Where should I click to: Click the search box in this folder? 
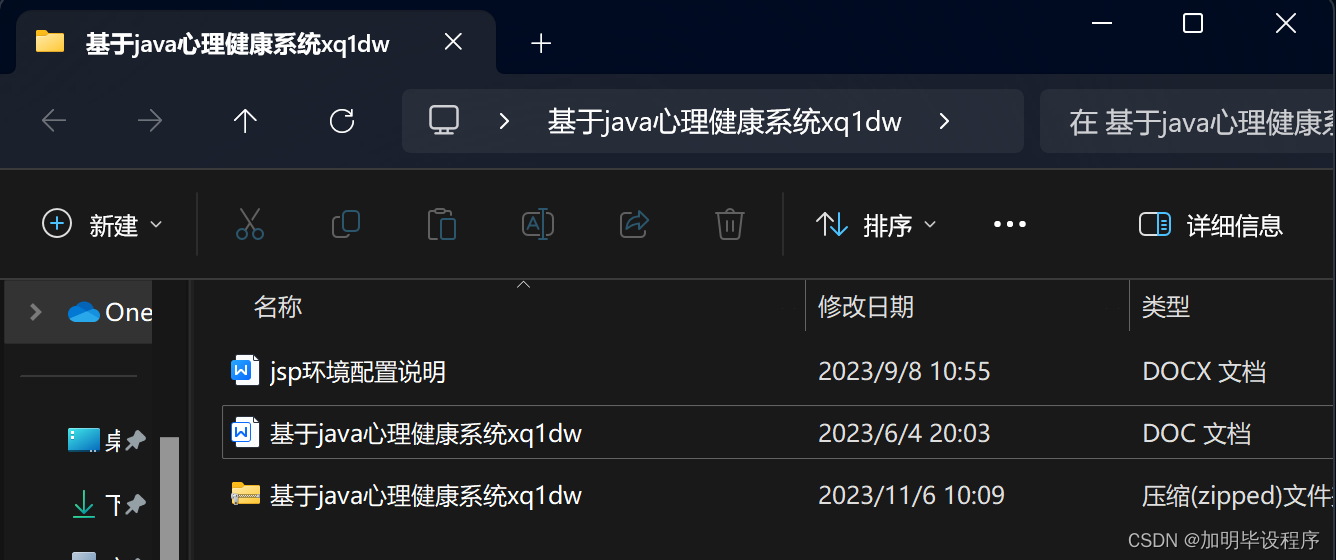pos(1188,122)
